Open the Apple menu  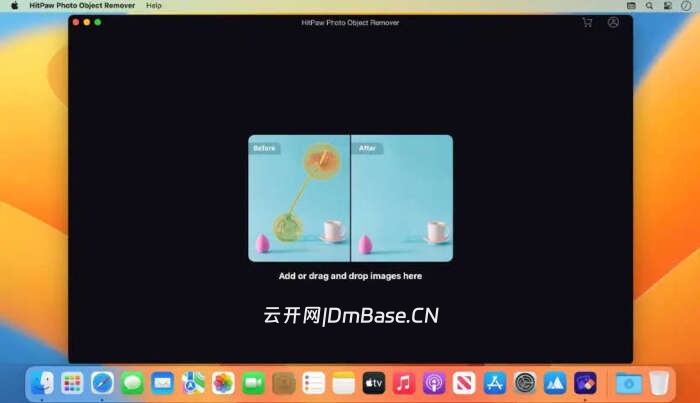tap(14, 5)
